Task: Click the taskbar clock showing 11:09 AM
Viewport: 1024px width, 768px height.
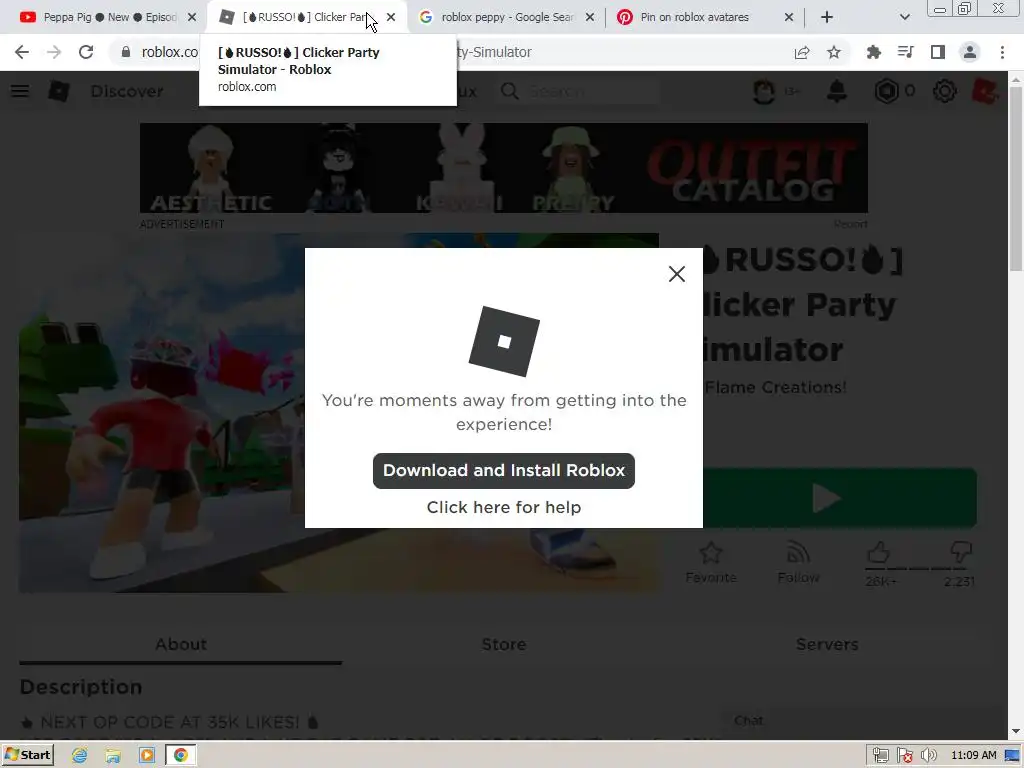Action: pos(973,756)
